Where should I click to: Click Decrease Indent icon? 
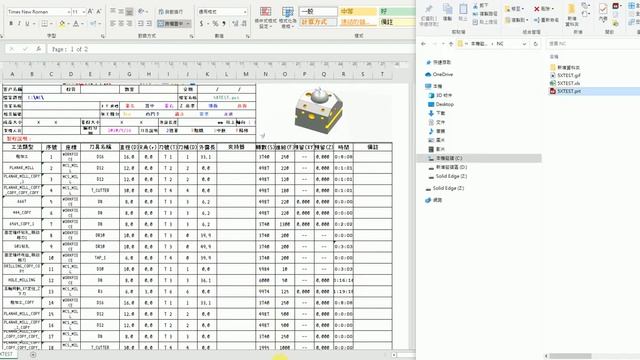coord(141,24)
